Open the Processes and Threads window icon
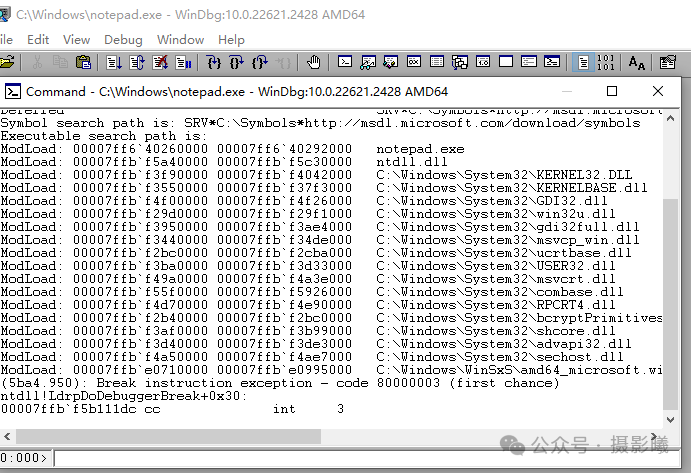Viewport: 691px width, 473px height. 529,62
